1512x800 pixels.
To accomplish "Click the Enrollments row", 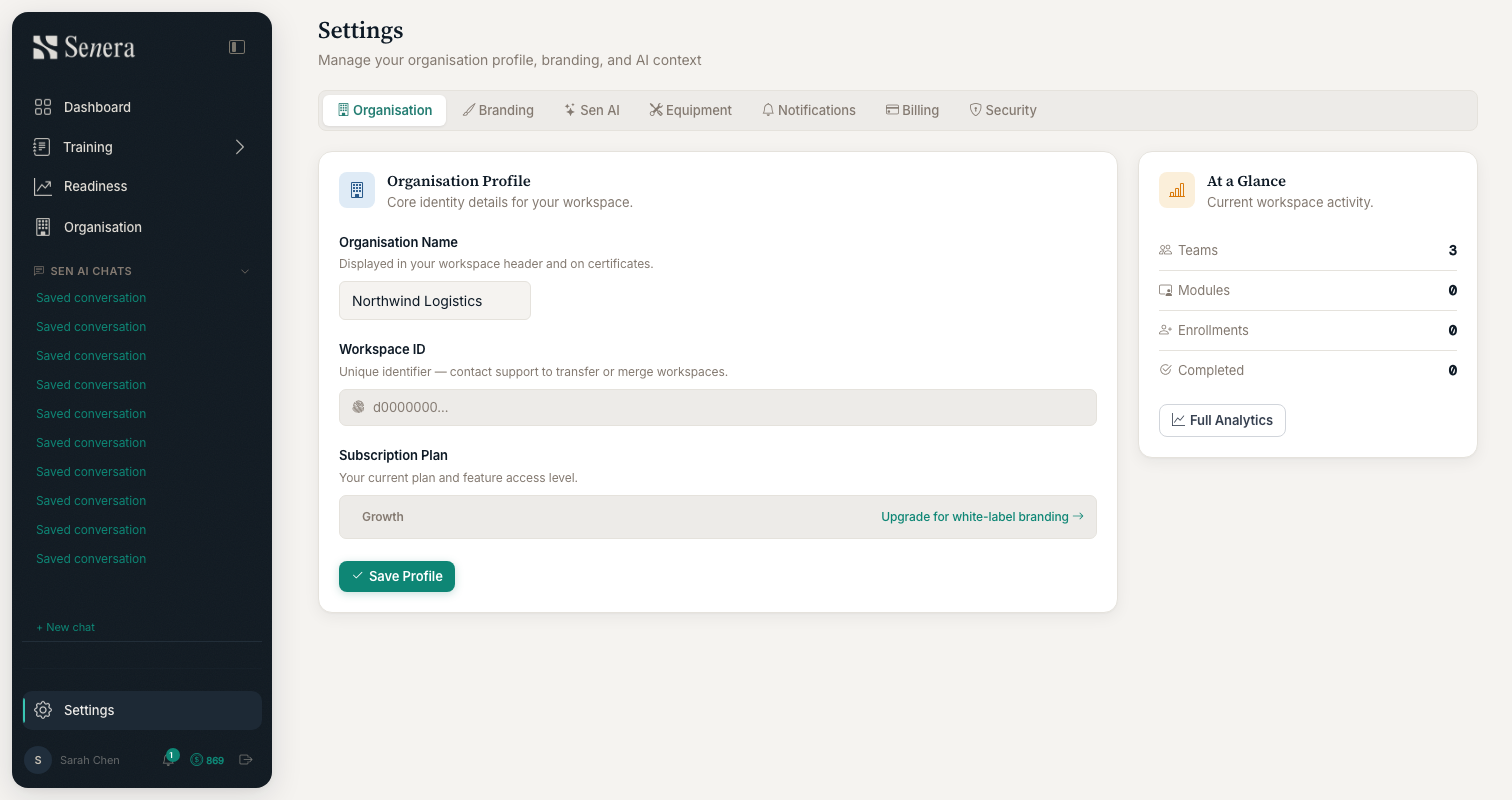I will coord(1308,330).
